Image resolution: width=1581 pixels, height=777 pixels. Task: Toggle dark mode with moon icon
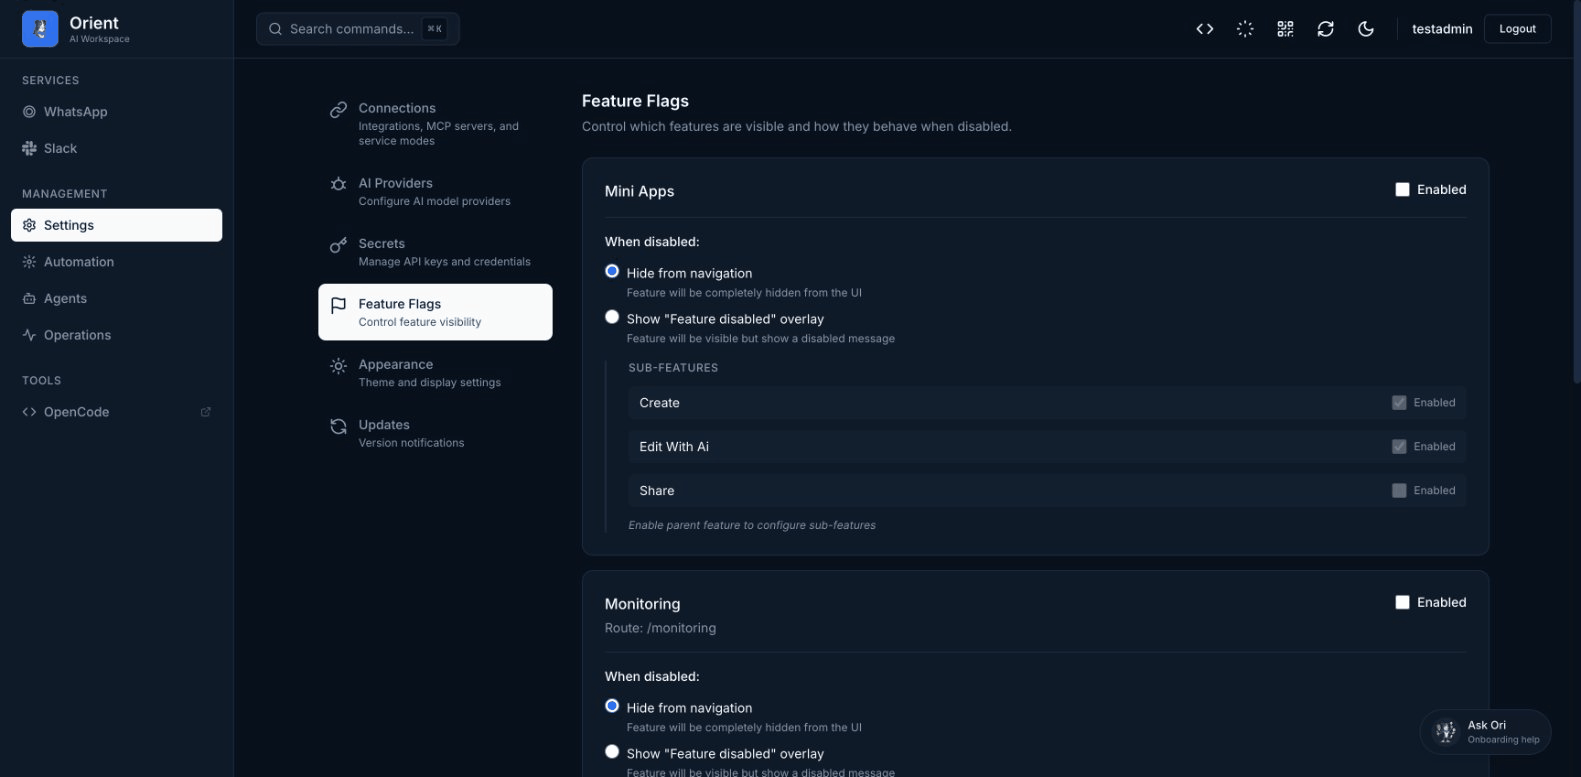point(1365,29)
